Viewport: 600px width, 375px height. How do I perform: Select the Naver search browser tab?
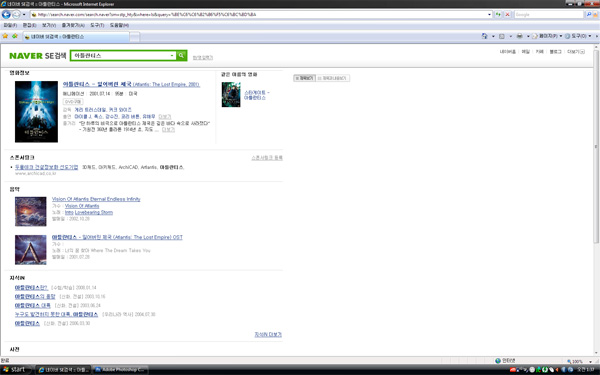[x=76, y=37]
